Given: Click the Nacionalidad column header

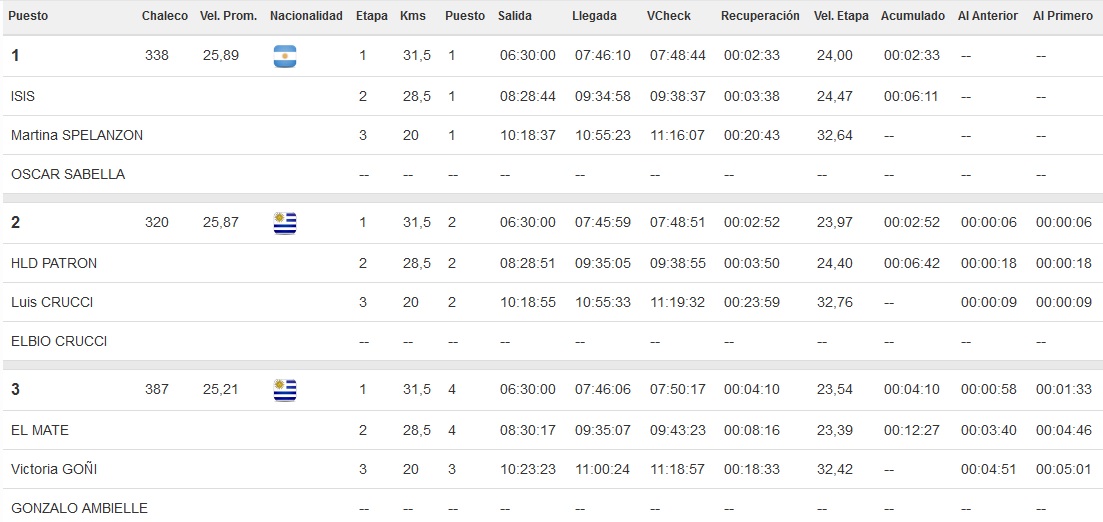Looking at the screenshot, I should [x=306, y=15].
